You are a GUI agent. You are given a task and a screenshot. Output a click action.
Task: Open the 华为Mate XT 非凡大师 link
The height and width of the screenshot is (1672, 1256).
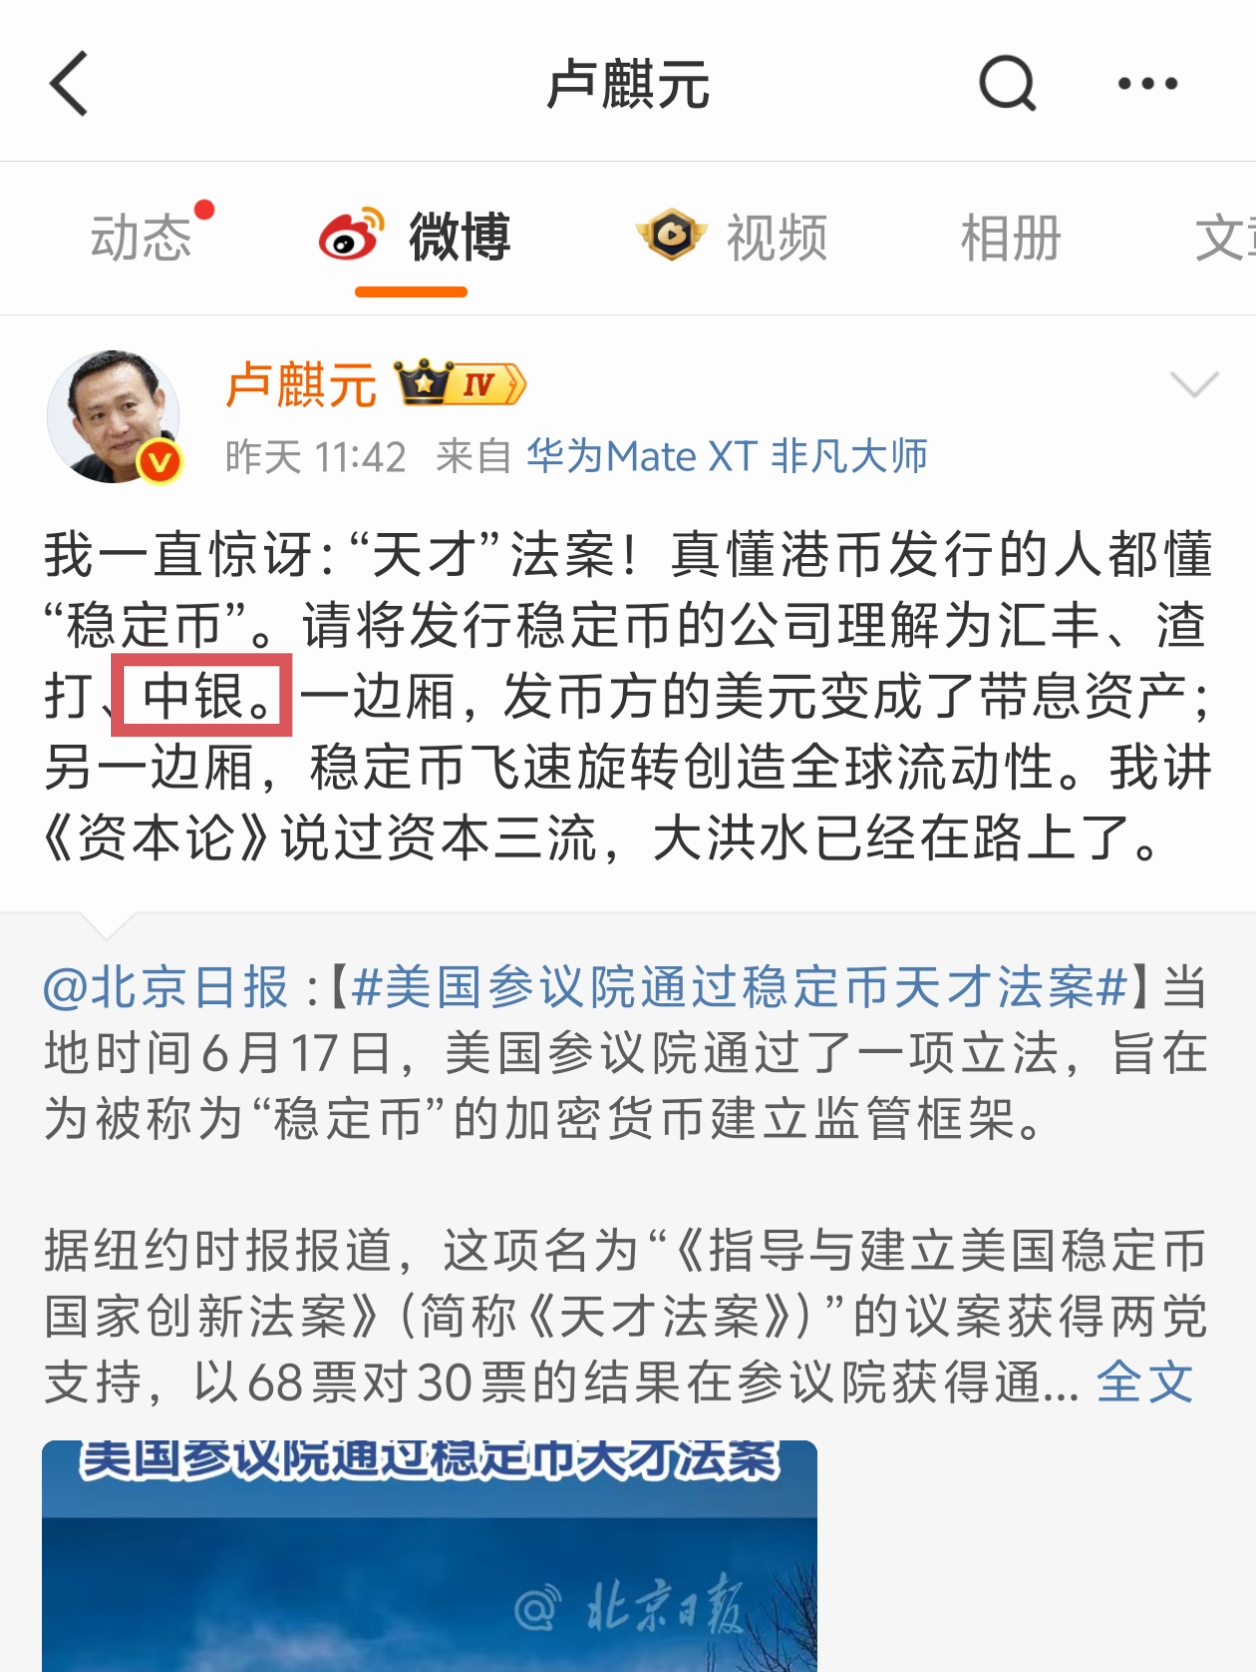pos(727,457)
